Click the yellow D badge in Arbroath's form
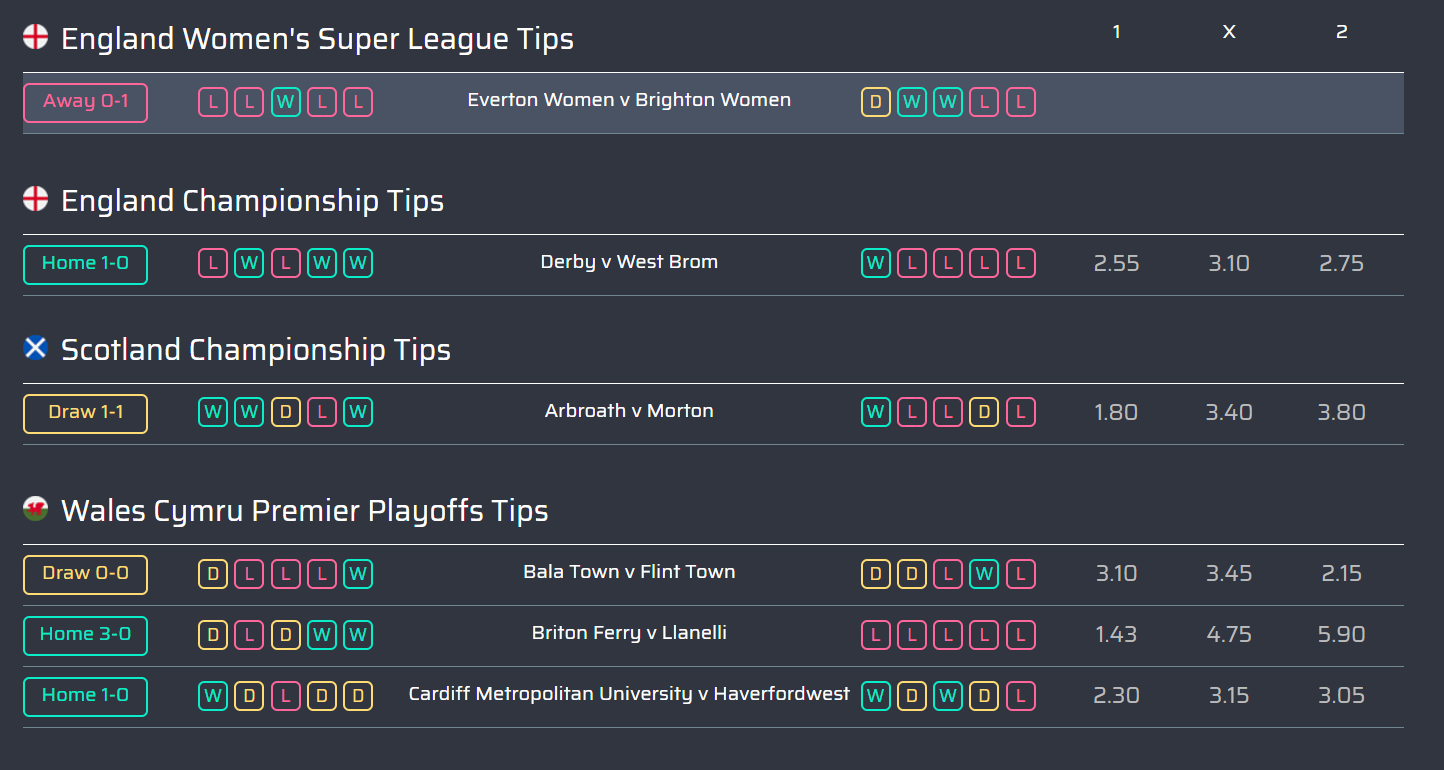The height and width of the screenshot is (770, 1444). 286,412
